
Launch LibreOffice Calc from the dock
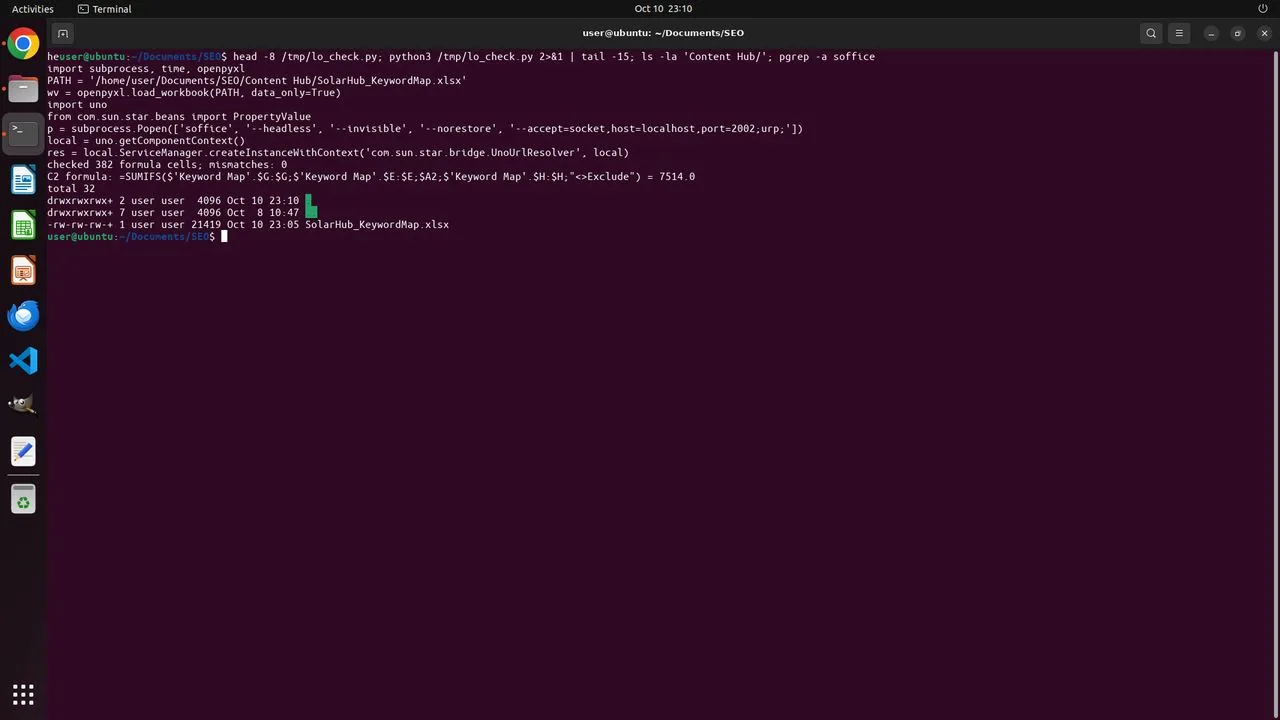[23, 225]
